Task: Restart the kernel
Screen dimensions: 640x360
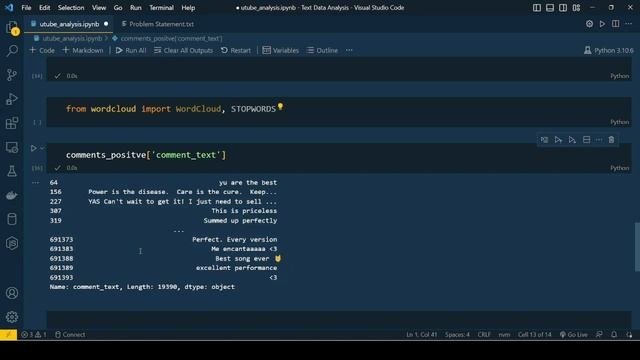Action: click(x=236, y=50)
